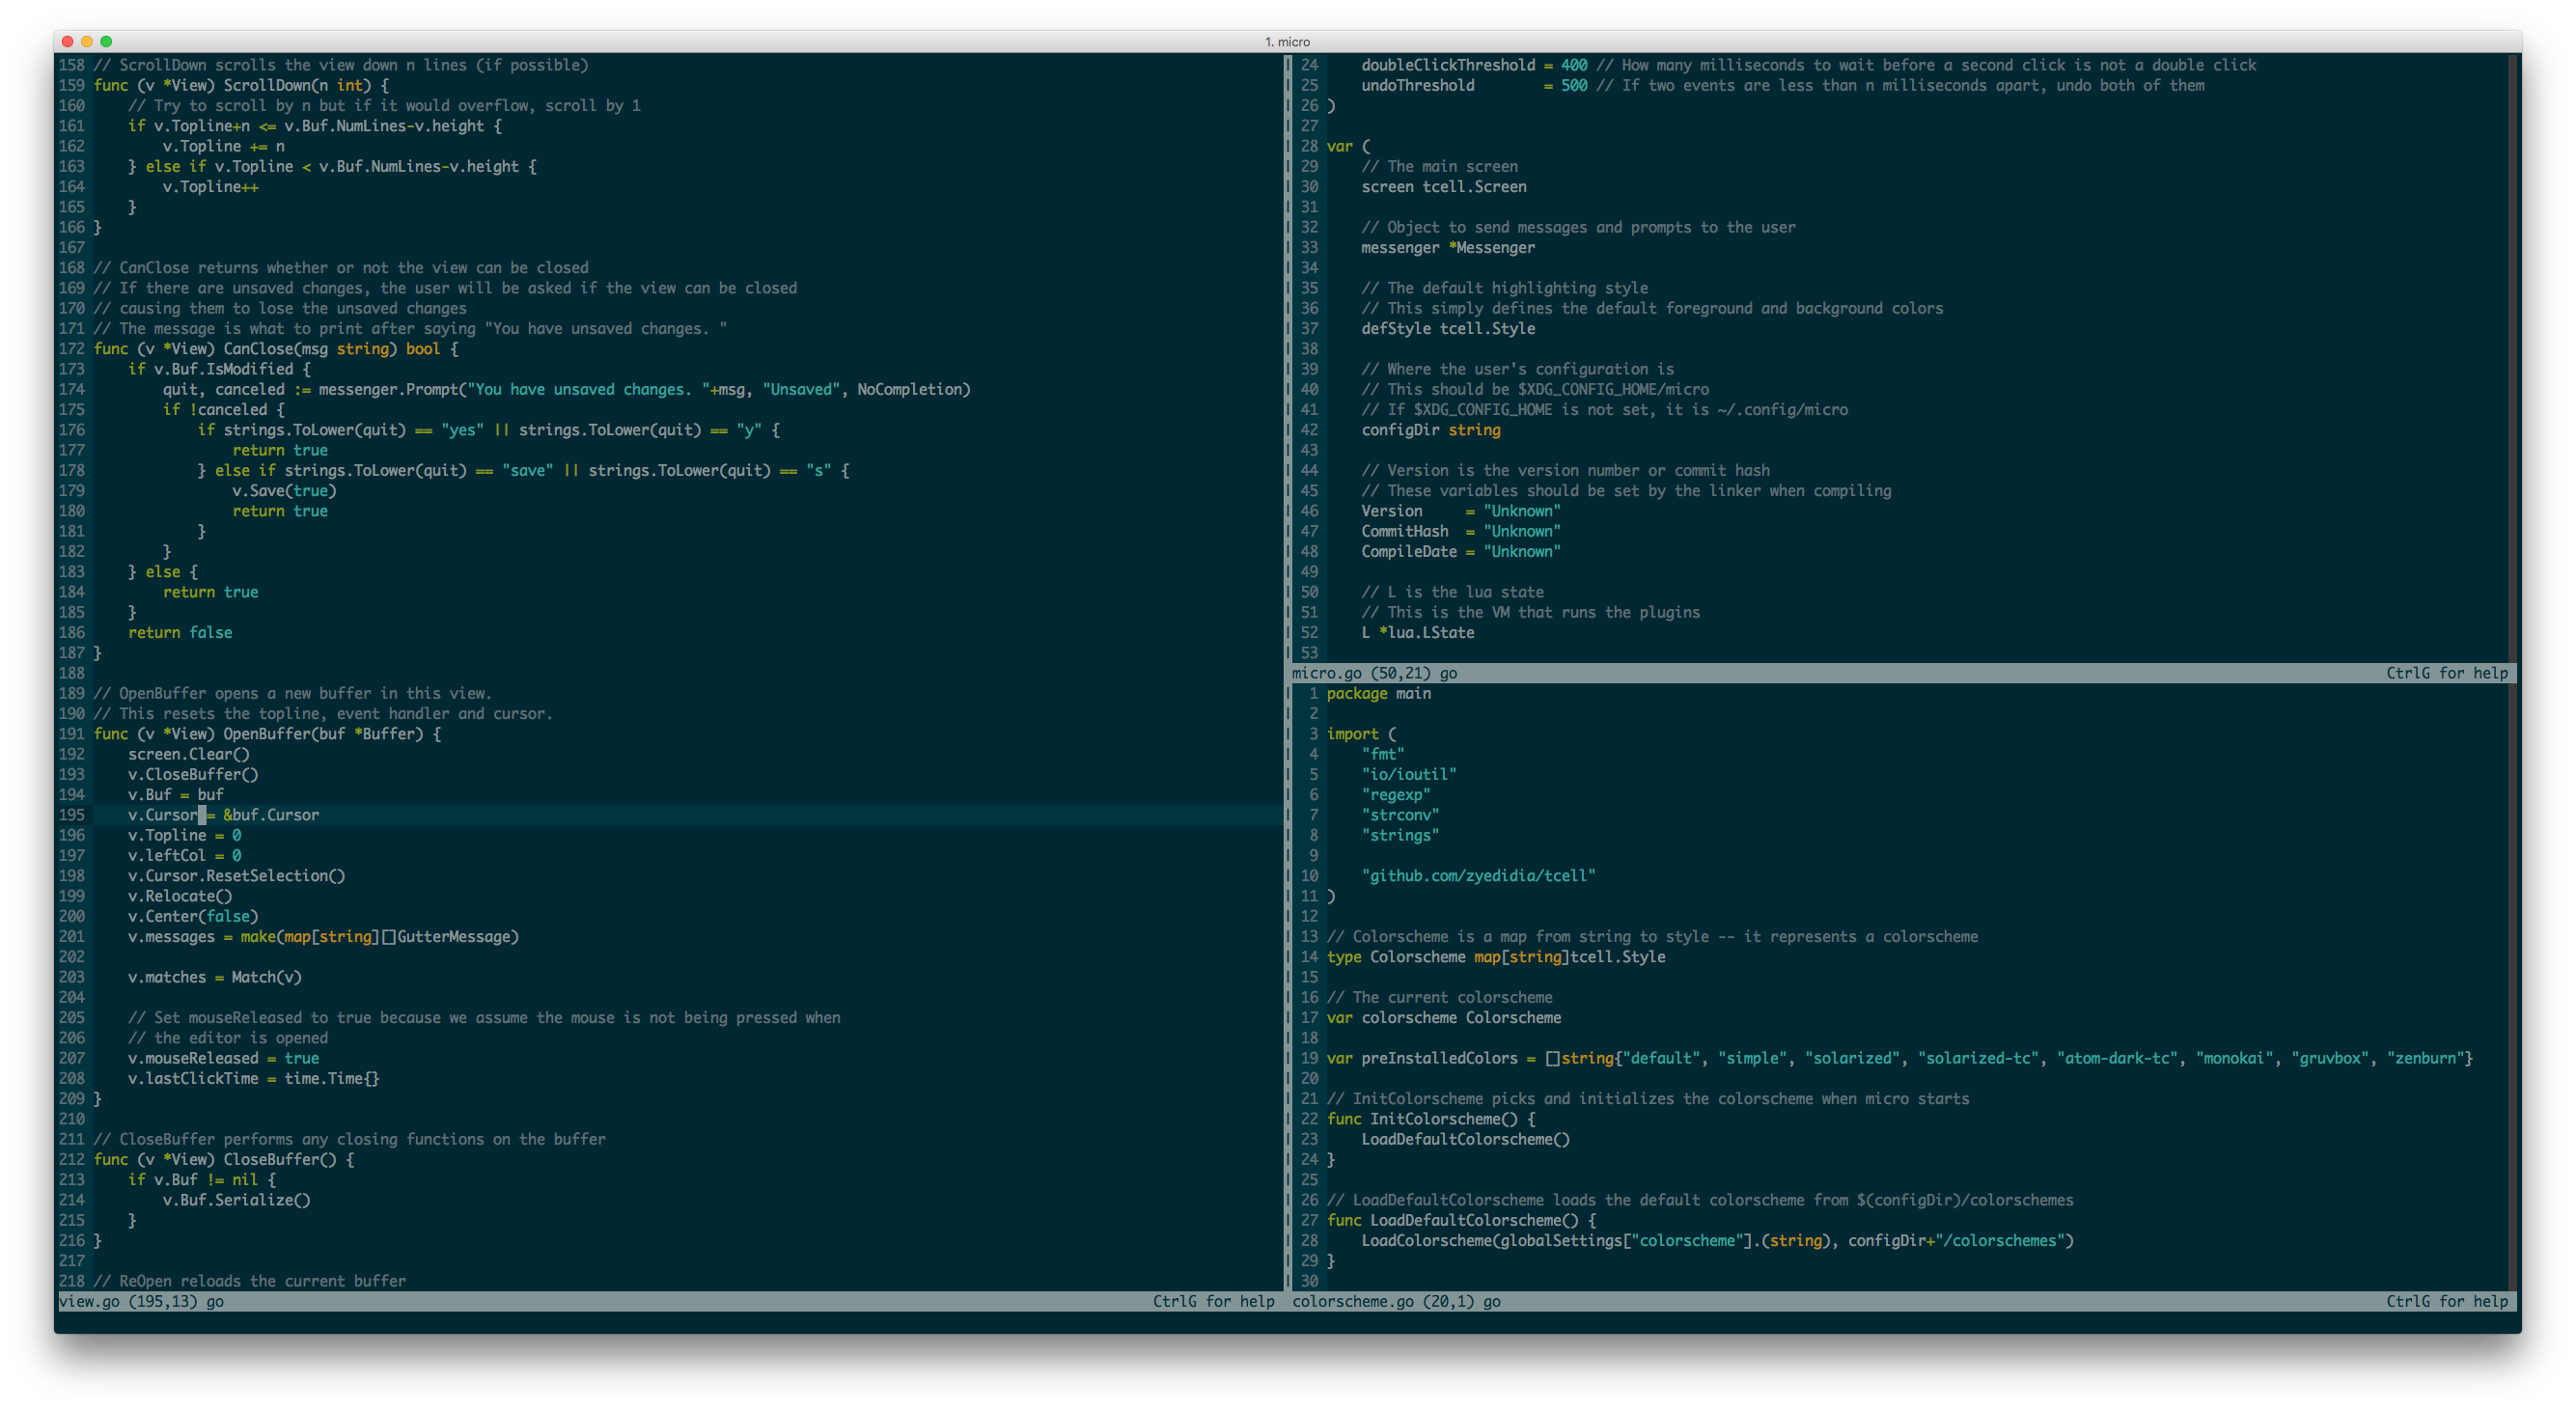The height and width of the screenshot is (1411, 2576).
Task: Click the yellow minimize button
Action: tap(86, 42)
